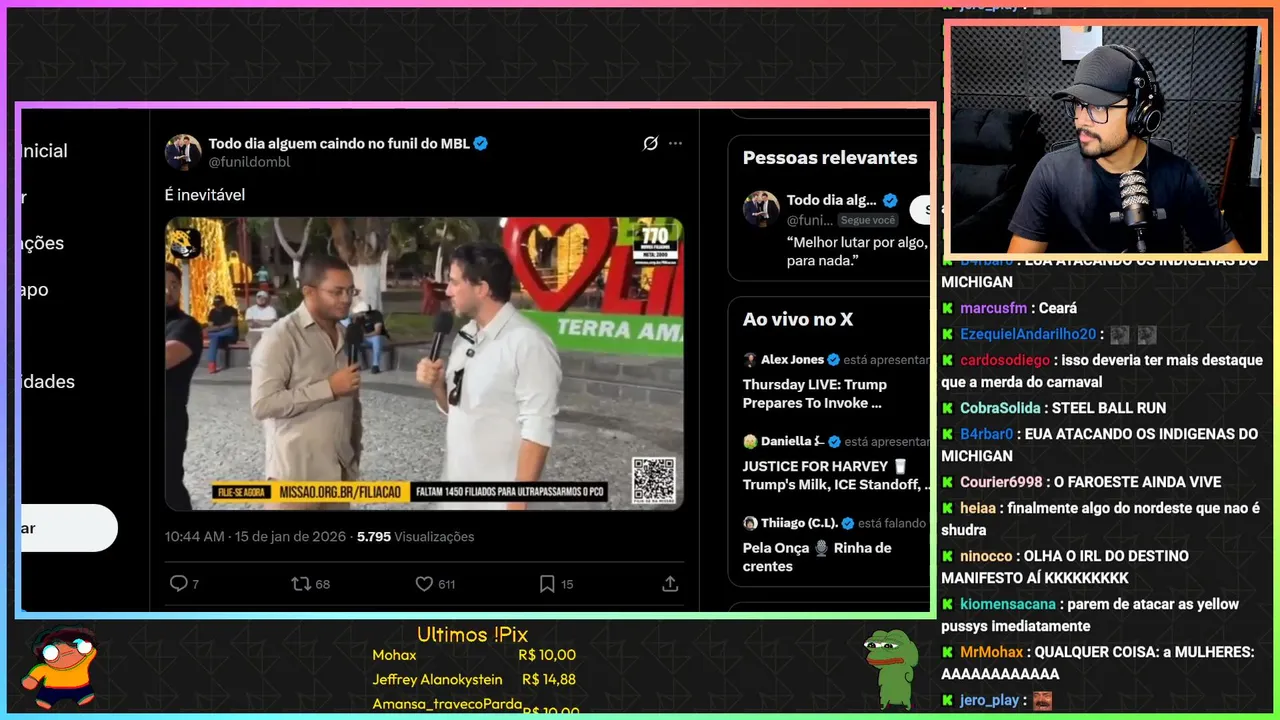Click Kick badge icon beside CobraSolida
1280x720 pixels.
pos(948,408)
